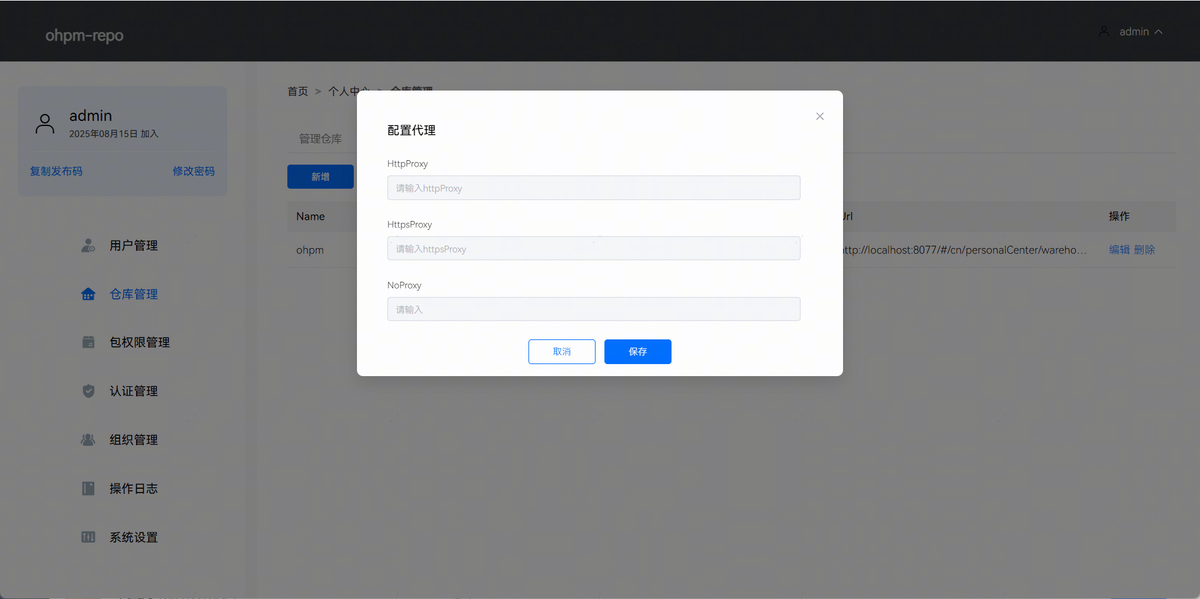Click 编辑 for the ohpm repository
Image resolution: width=1200 pixels, height=599 pixels.
1119,250
